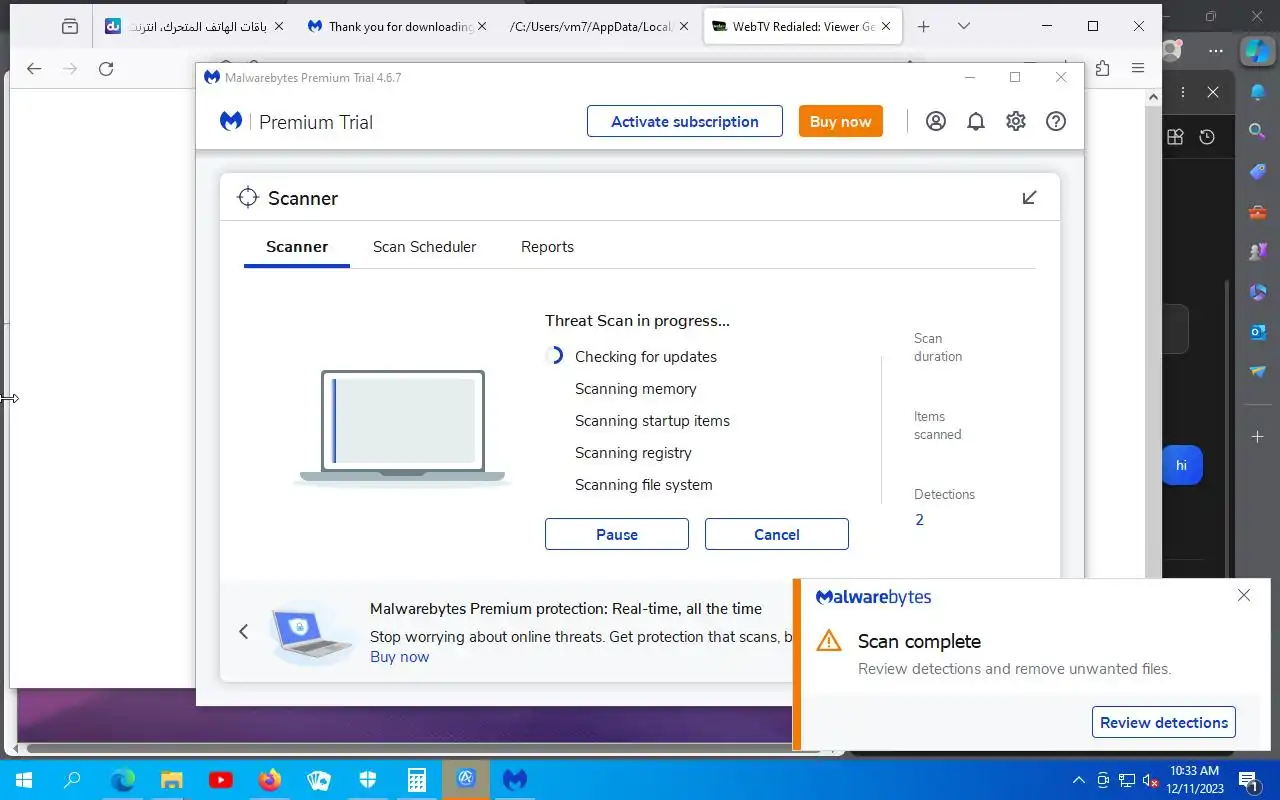Switch to the Scanner tab
This screenshot has height=800, width=1280.
pyautogui.click(x=297, y=247)
